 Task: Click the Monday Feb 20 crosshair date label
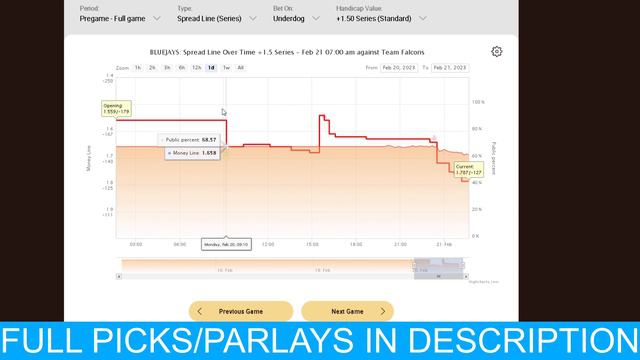pos(226,244)
